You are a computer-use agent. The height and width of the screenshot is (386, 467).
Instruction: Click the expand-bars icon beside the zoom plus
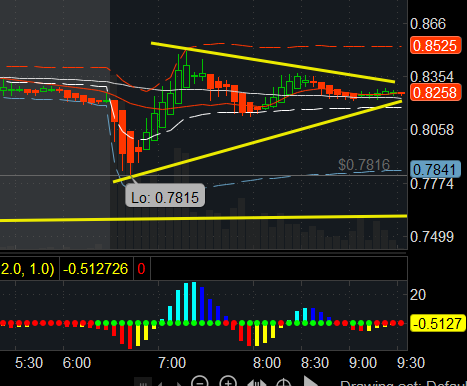point(257,383)
